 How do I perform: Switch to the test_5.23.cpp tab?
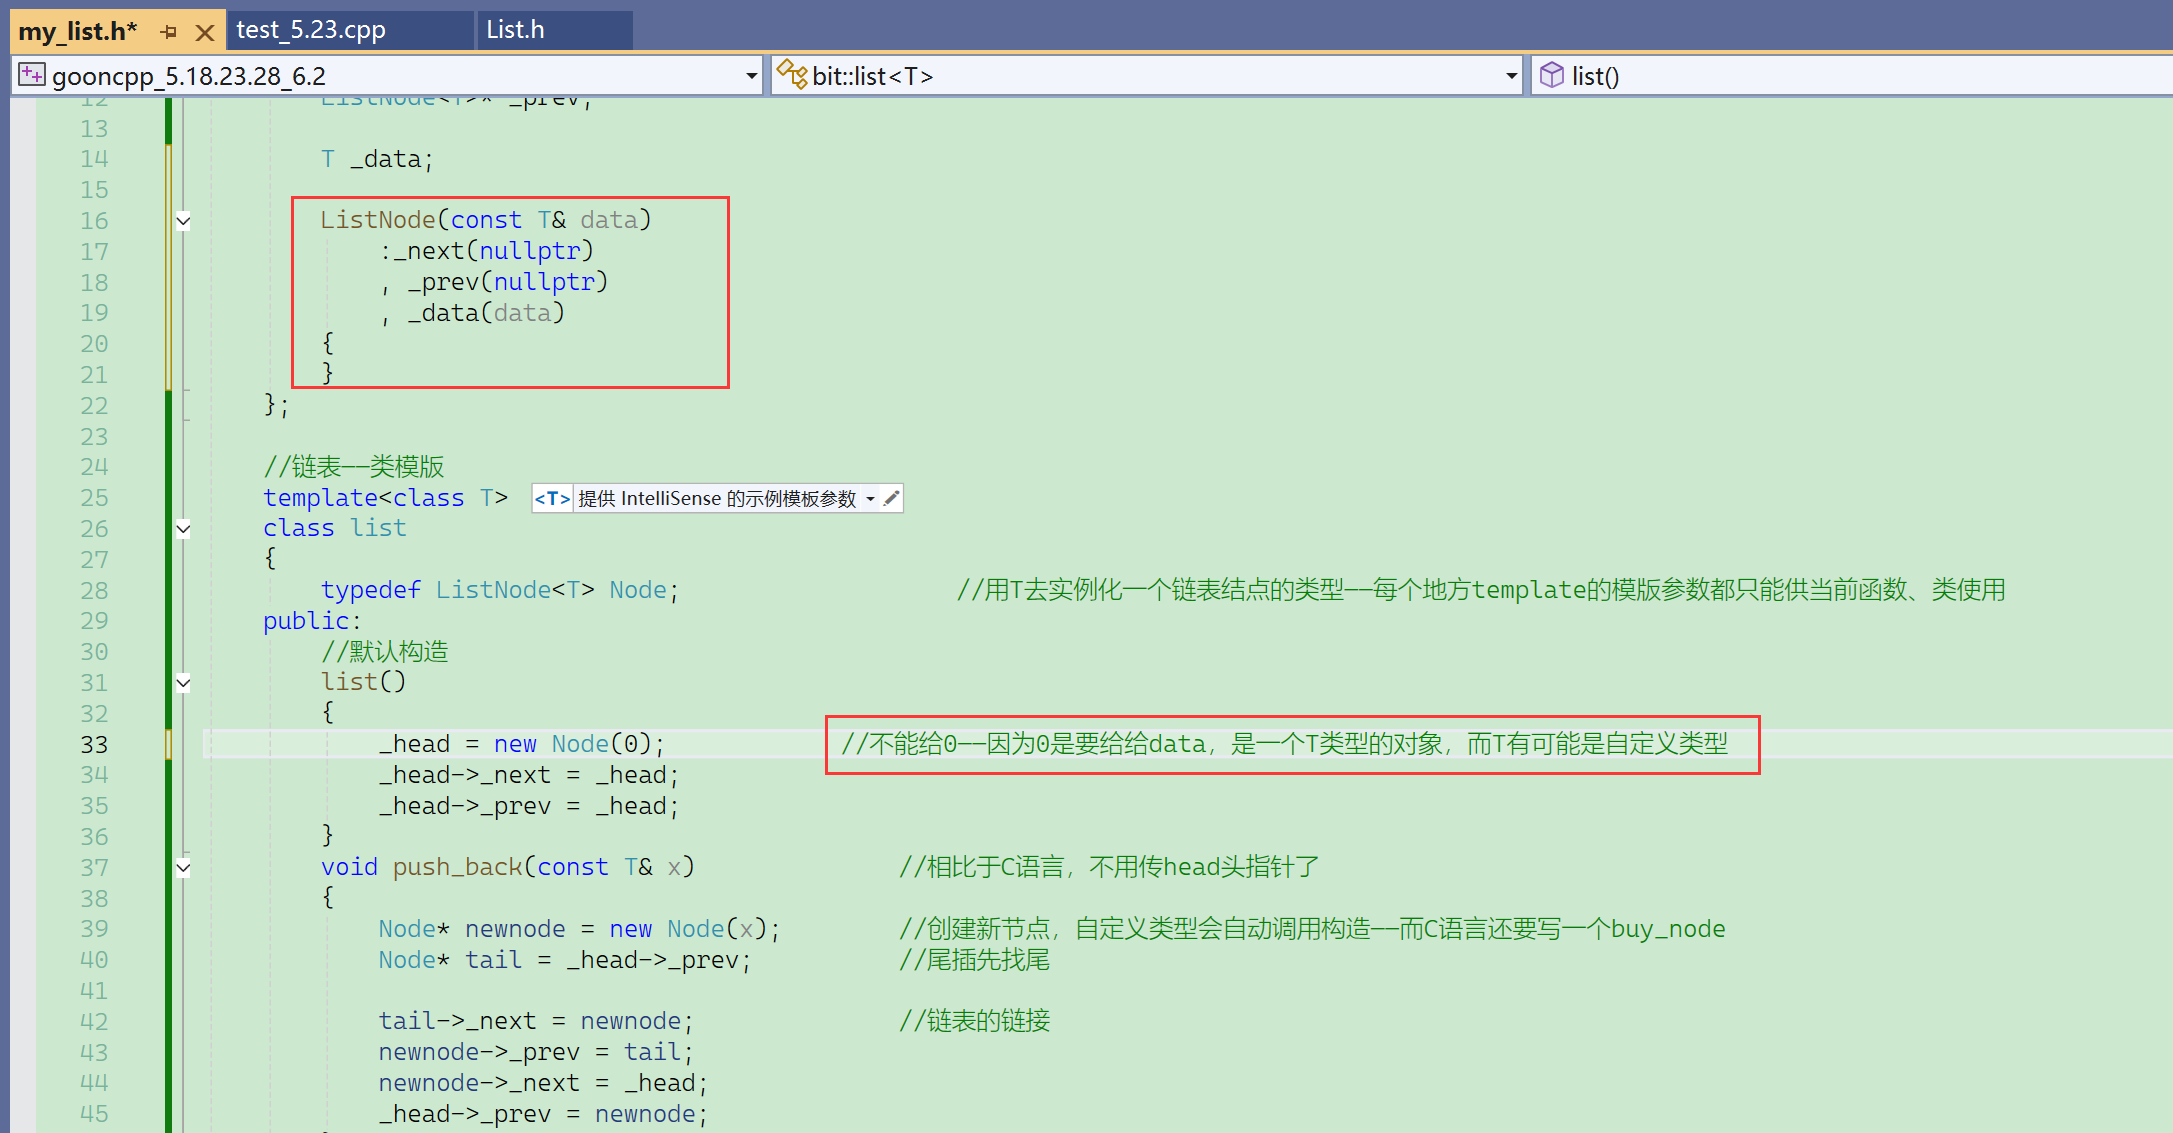click(x=311, y=30)
